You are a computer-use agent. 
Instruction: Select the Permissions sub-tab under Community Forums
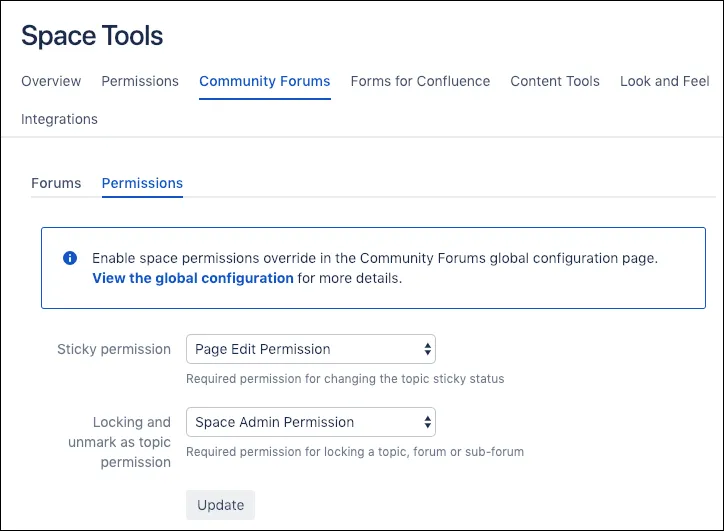click(x=142, y=183)
